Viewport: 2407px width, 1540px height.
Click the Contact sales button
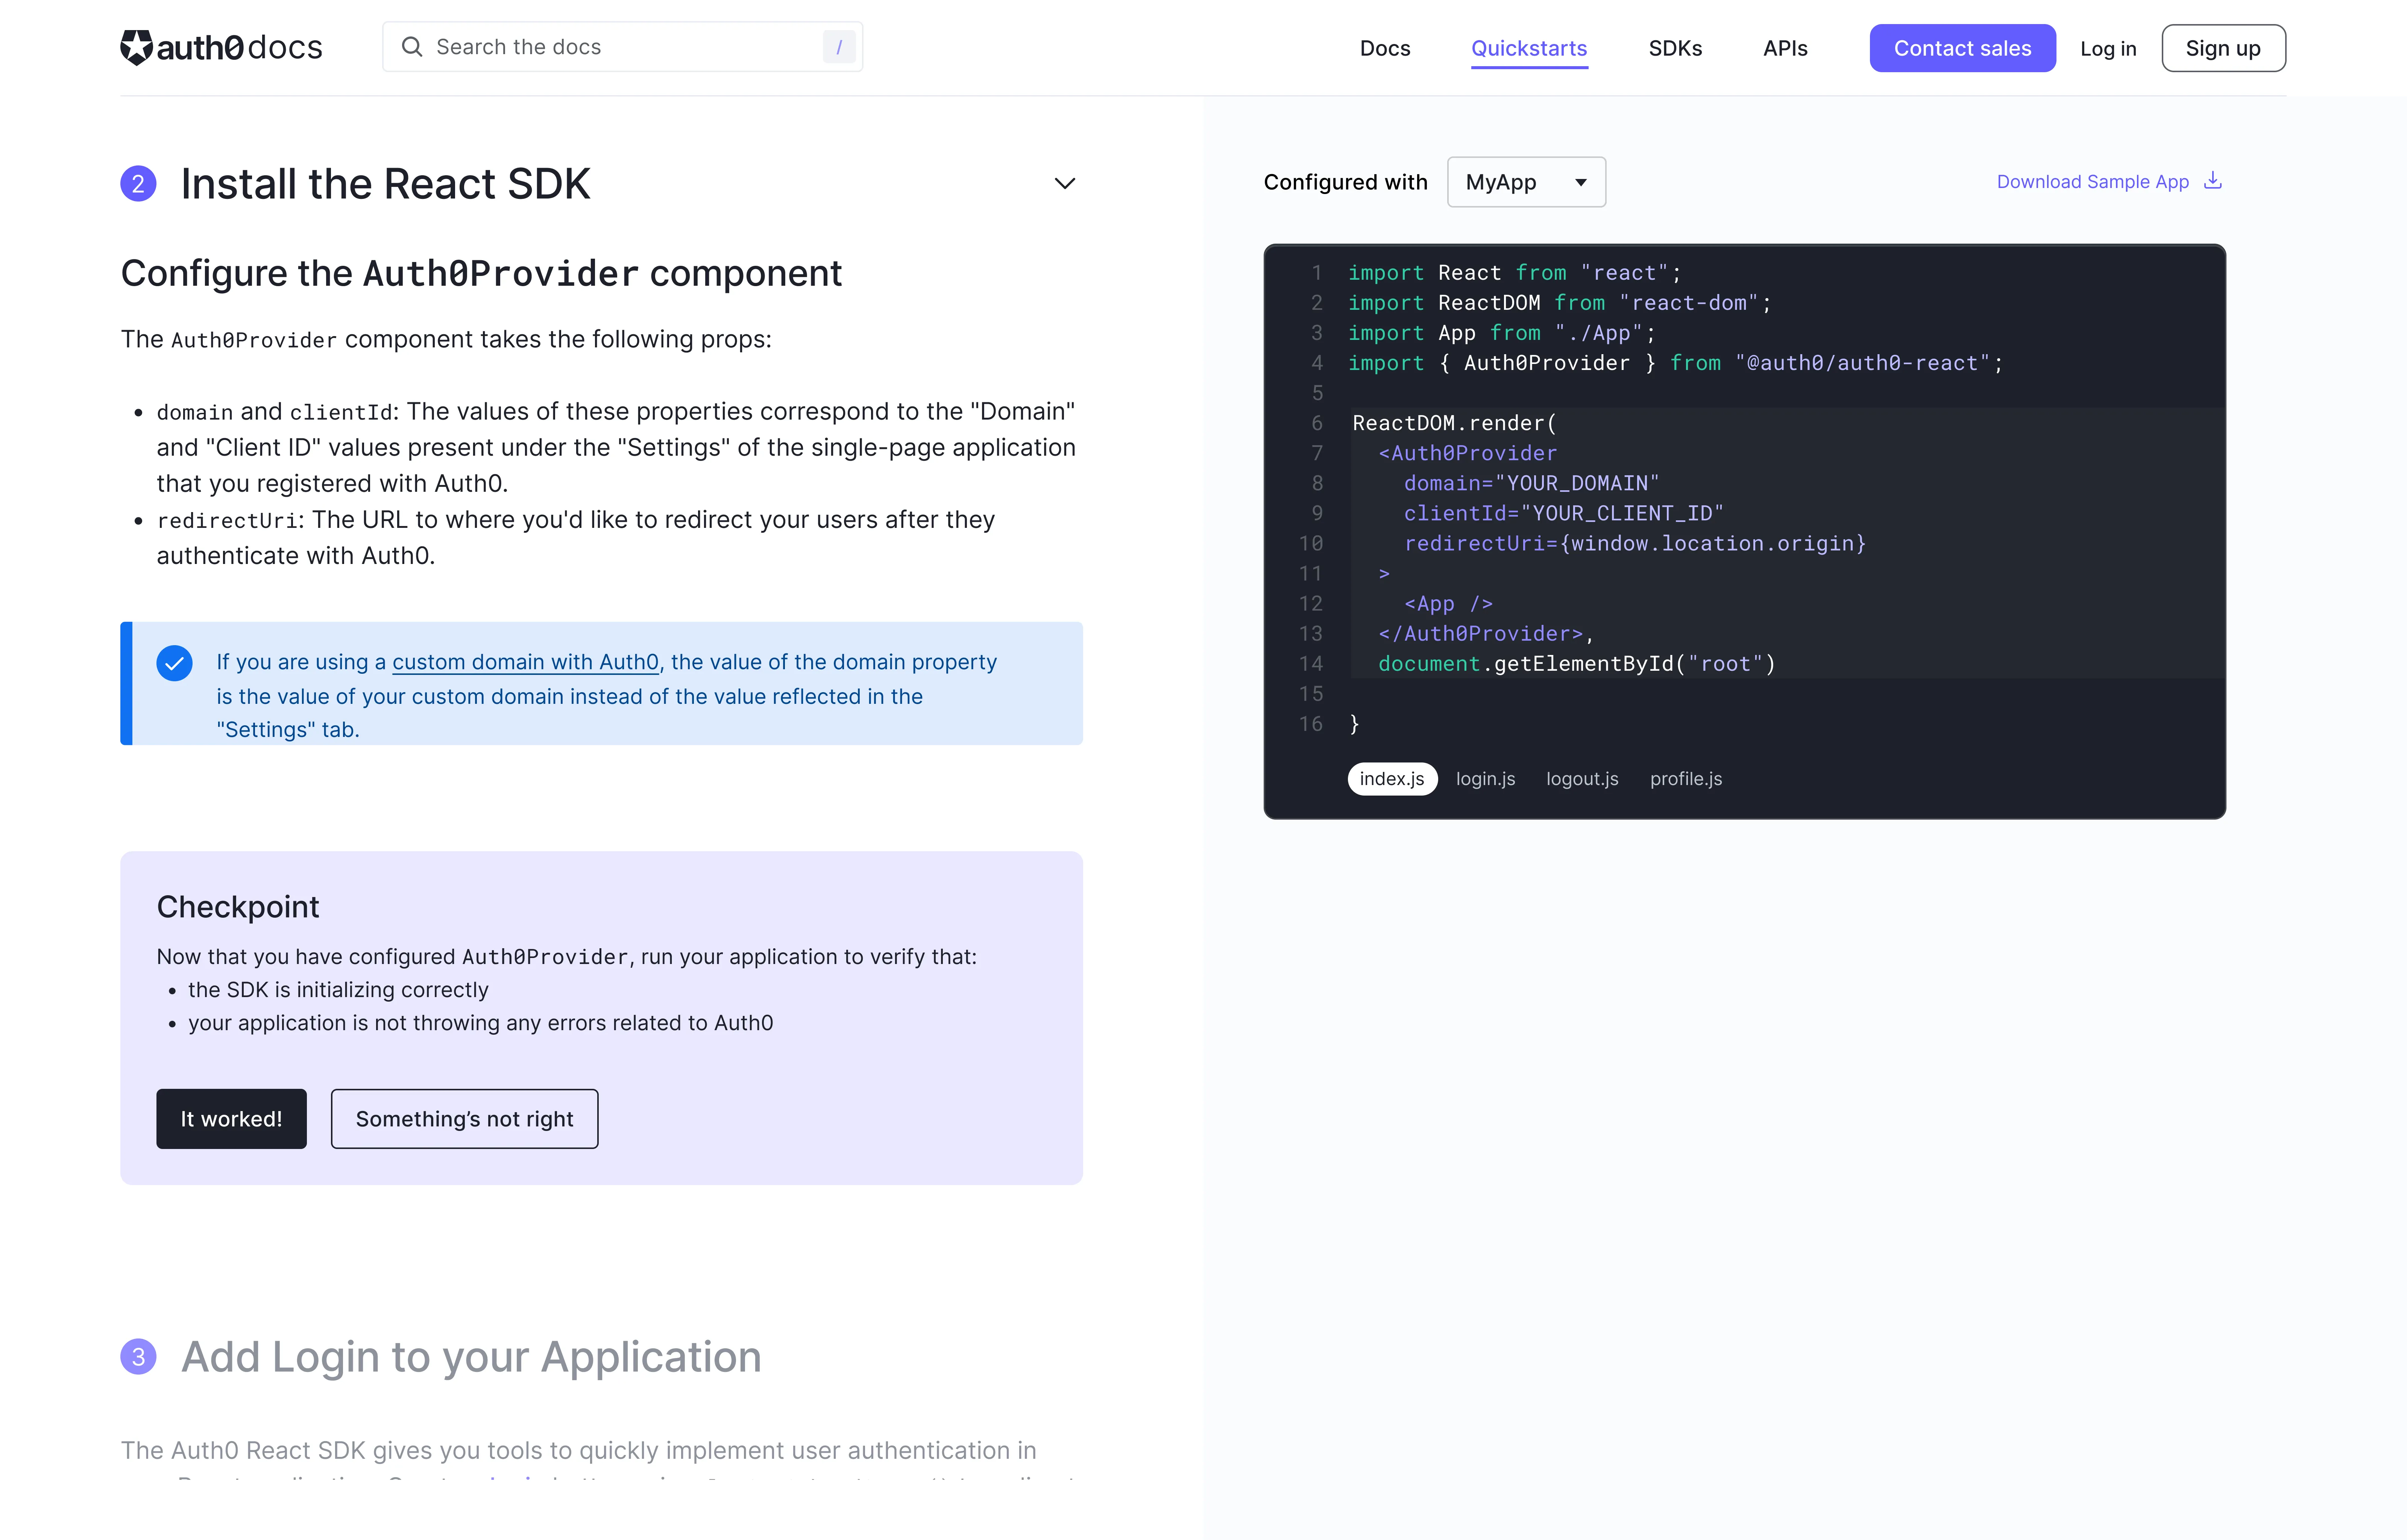[x=1962, y=48]
